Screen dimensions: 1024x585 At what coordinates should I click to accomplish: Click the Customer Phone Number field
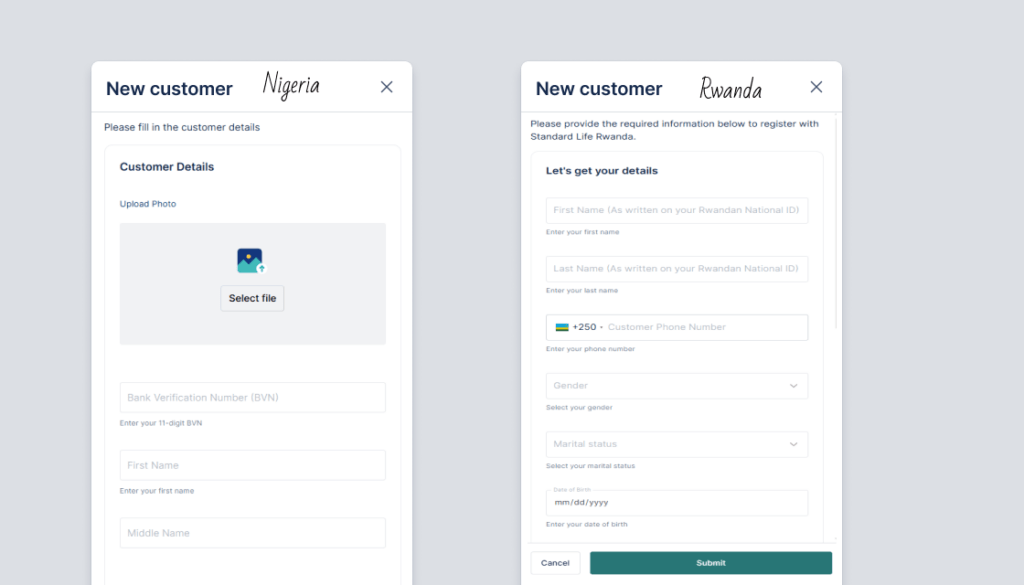tap(700, 327)
